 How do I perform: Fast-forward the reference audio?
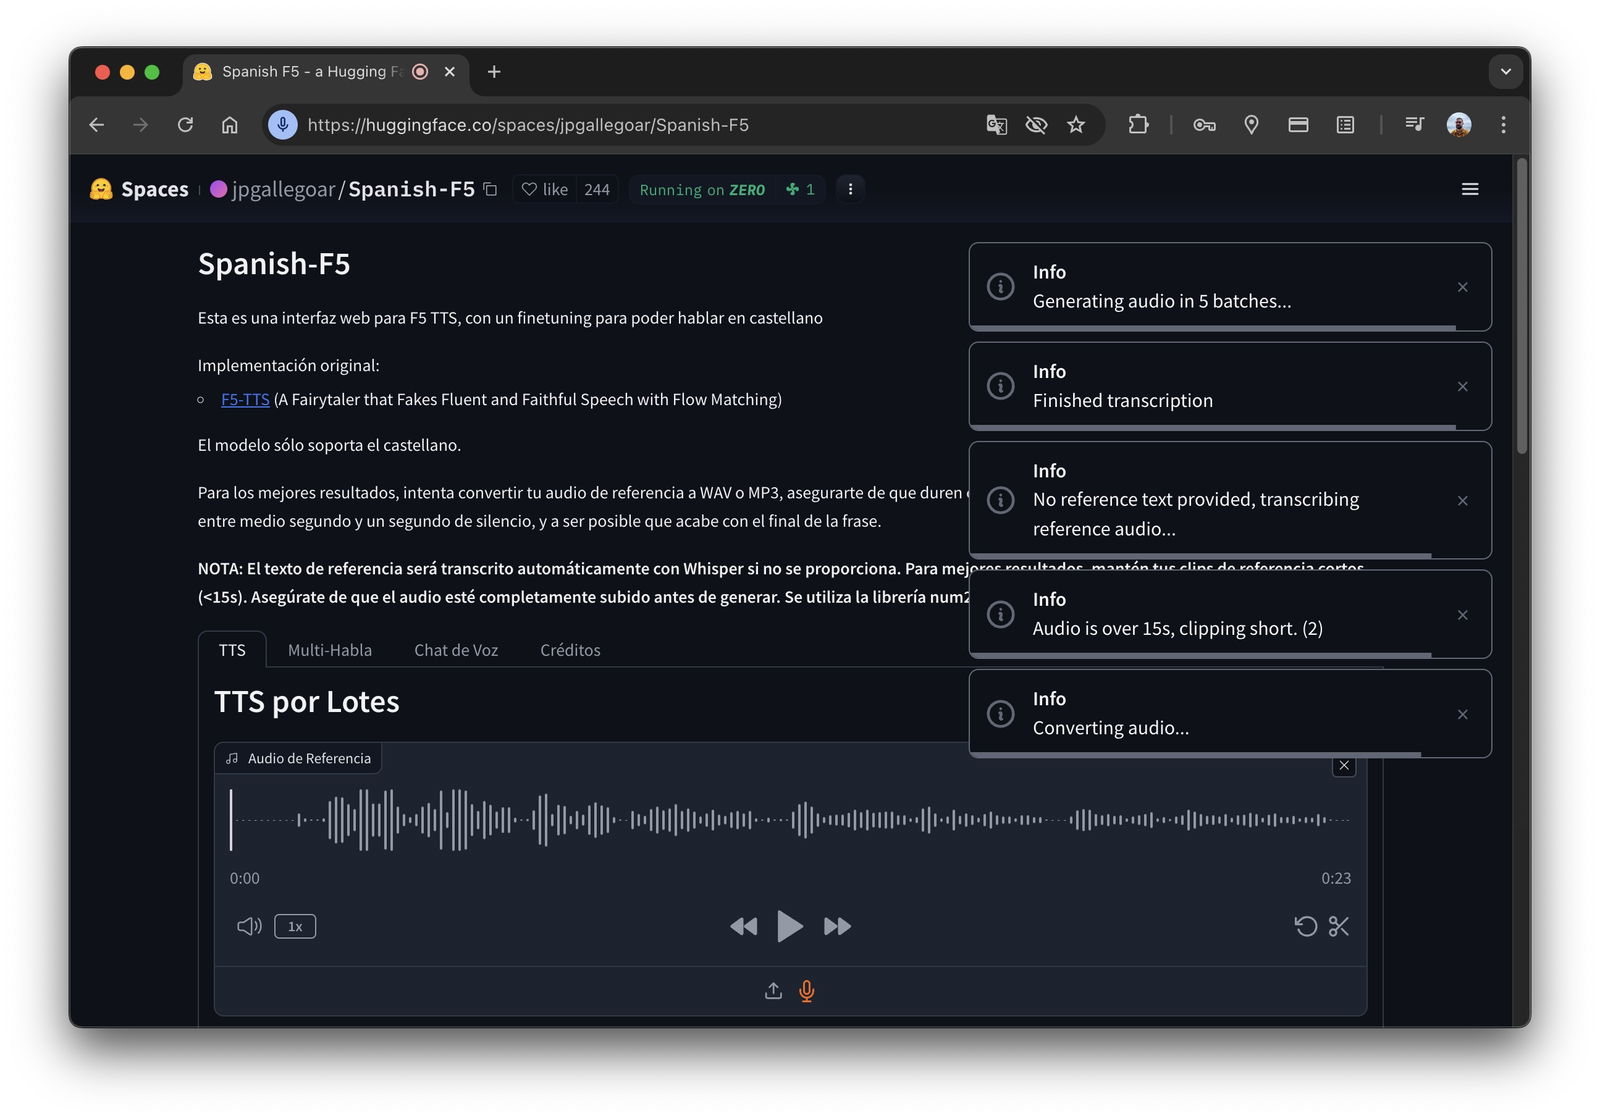837,926
